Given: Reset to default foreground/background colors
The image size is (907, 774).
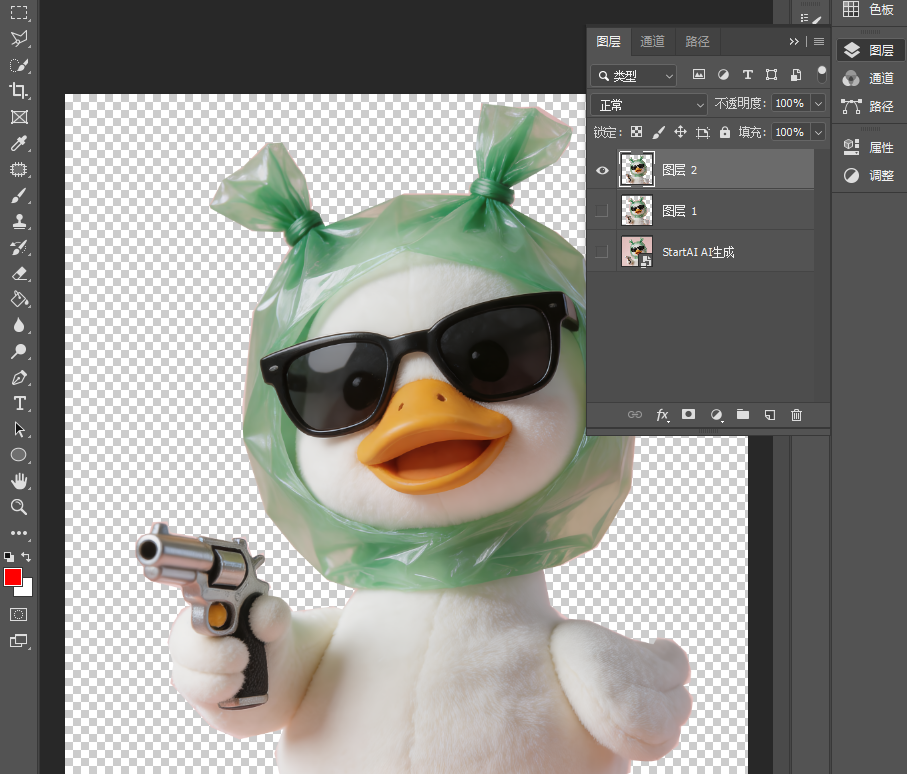Looking at the screenshot, I should [9, 556].
